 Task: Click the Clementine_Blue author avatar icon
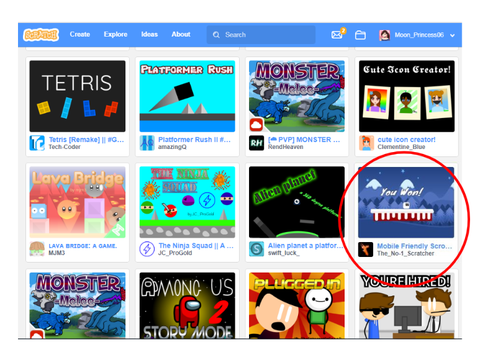(x=366, y=143)
